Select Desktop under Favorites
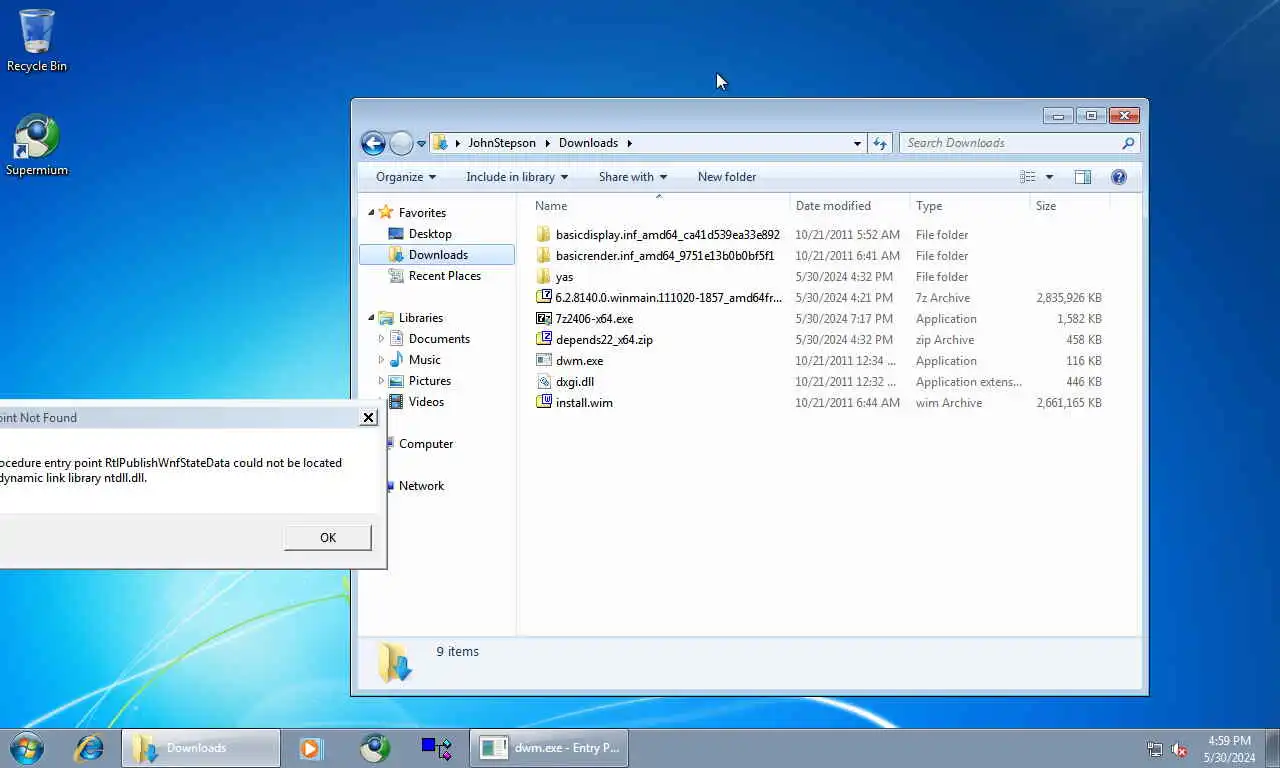The height and width of the screenshot is (768, 1280). coord(430,234)
